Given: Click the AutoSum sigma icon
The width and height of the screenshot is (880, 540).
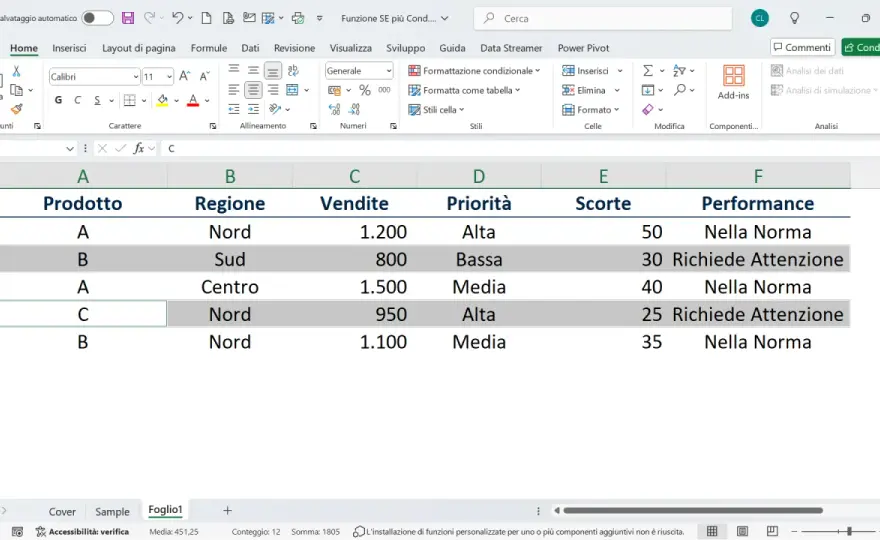Looking at the screenshot, I should point(648,71).
